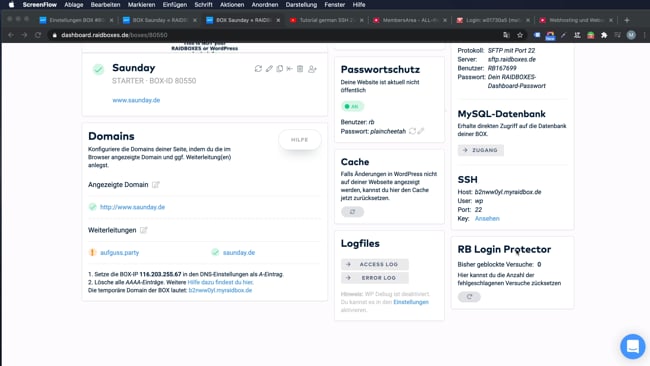Click 'Hilfe dazu findest du hier' link

(220, 282)
